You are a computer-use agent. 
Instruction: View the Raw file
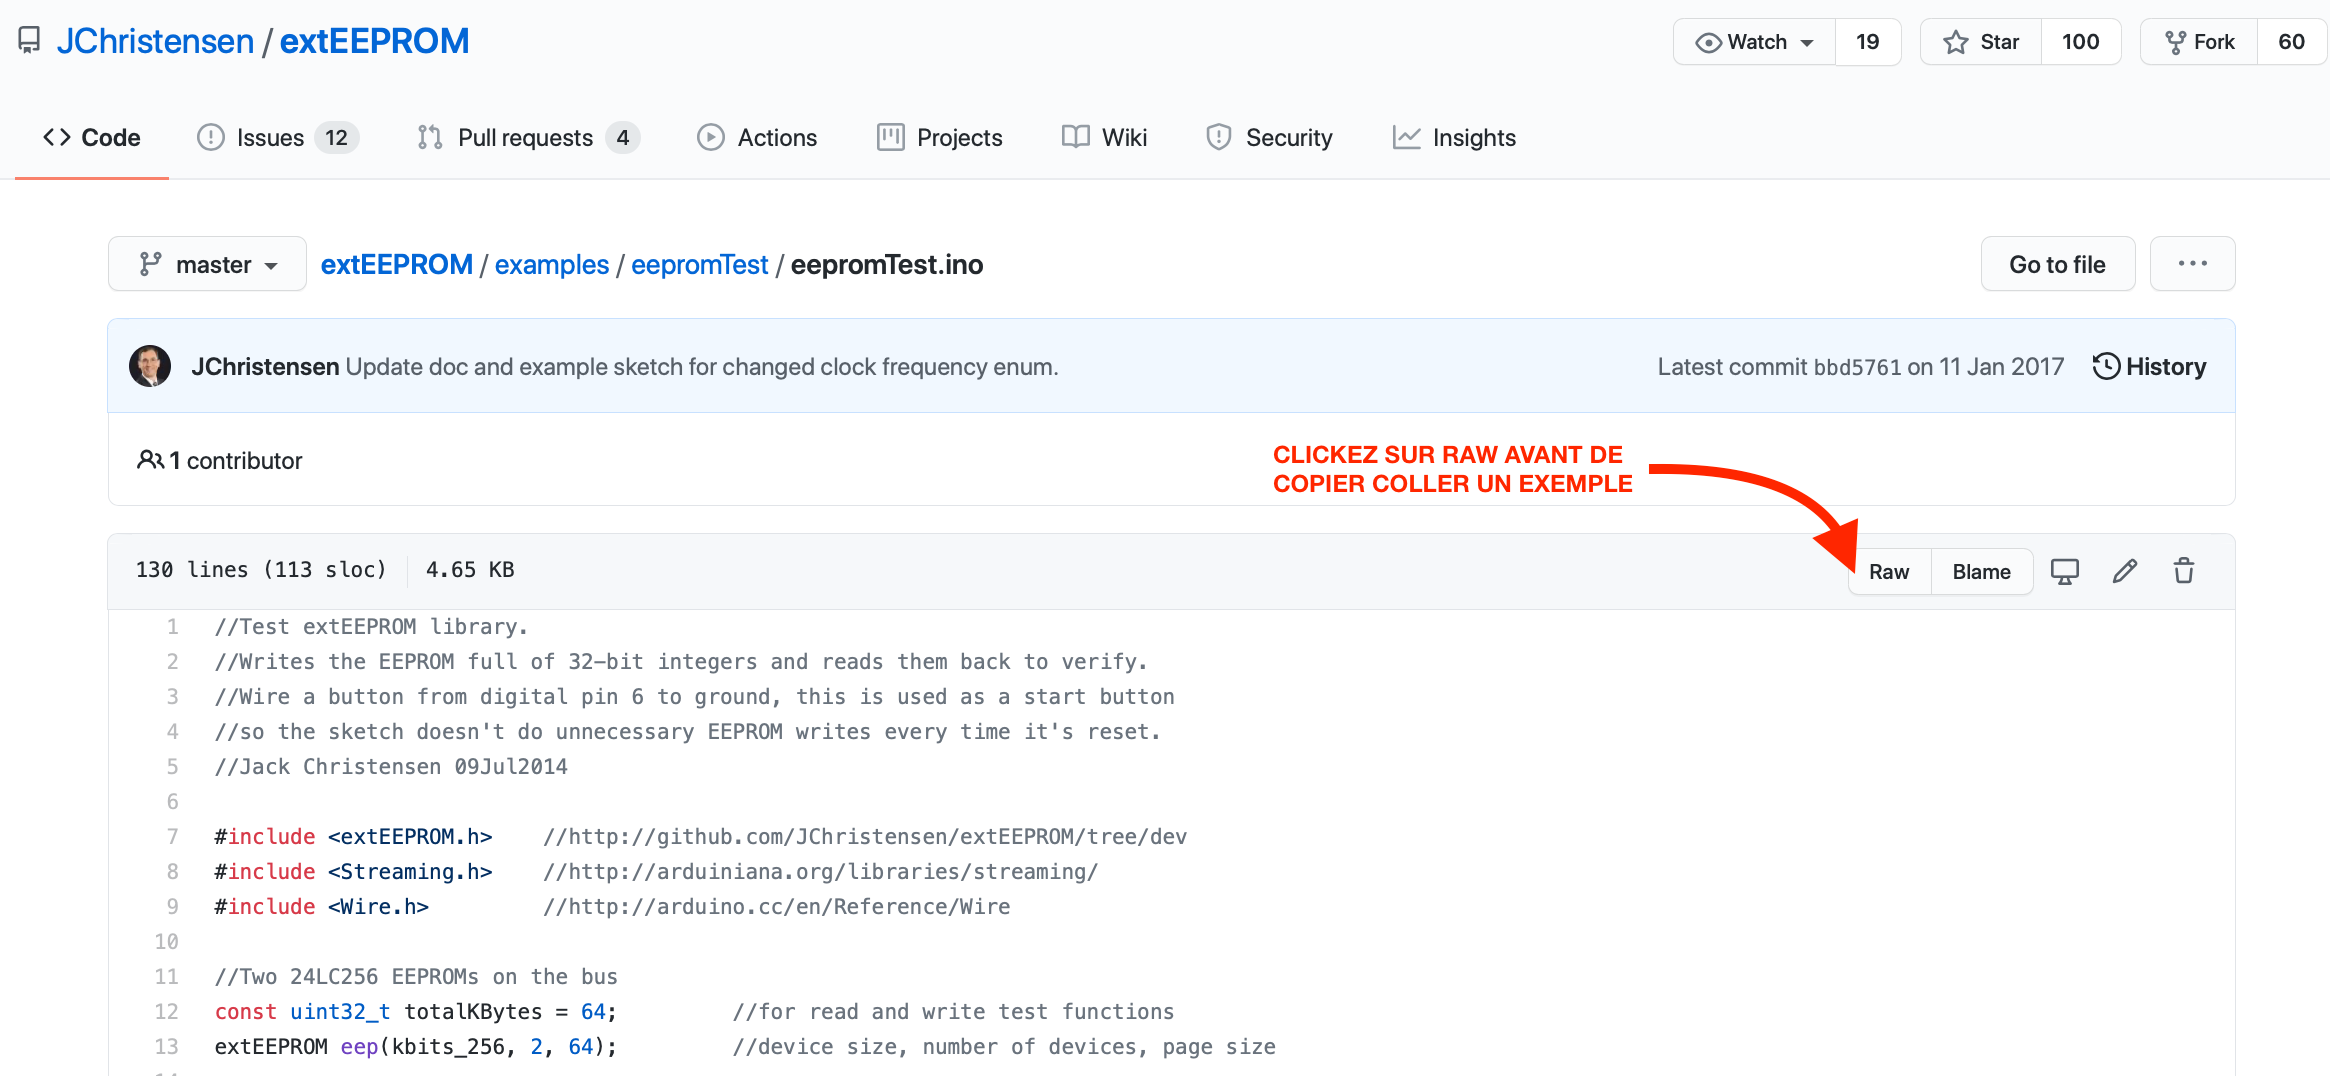(x=1889, y=572)
